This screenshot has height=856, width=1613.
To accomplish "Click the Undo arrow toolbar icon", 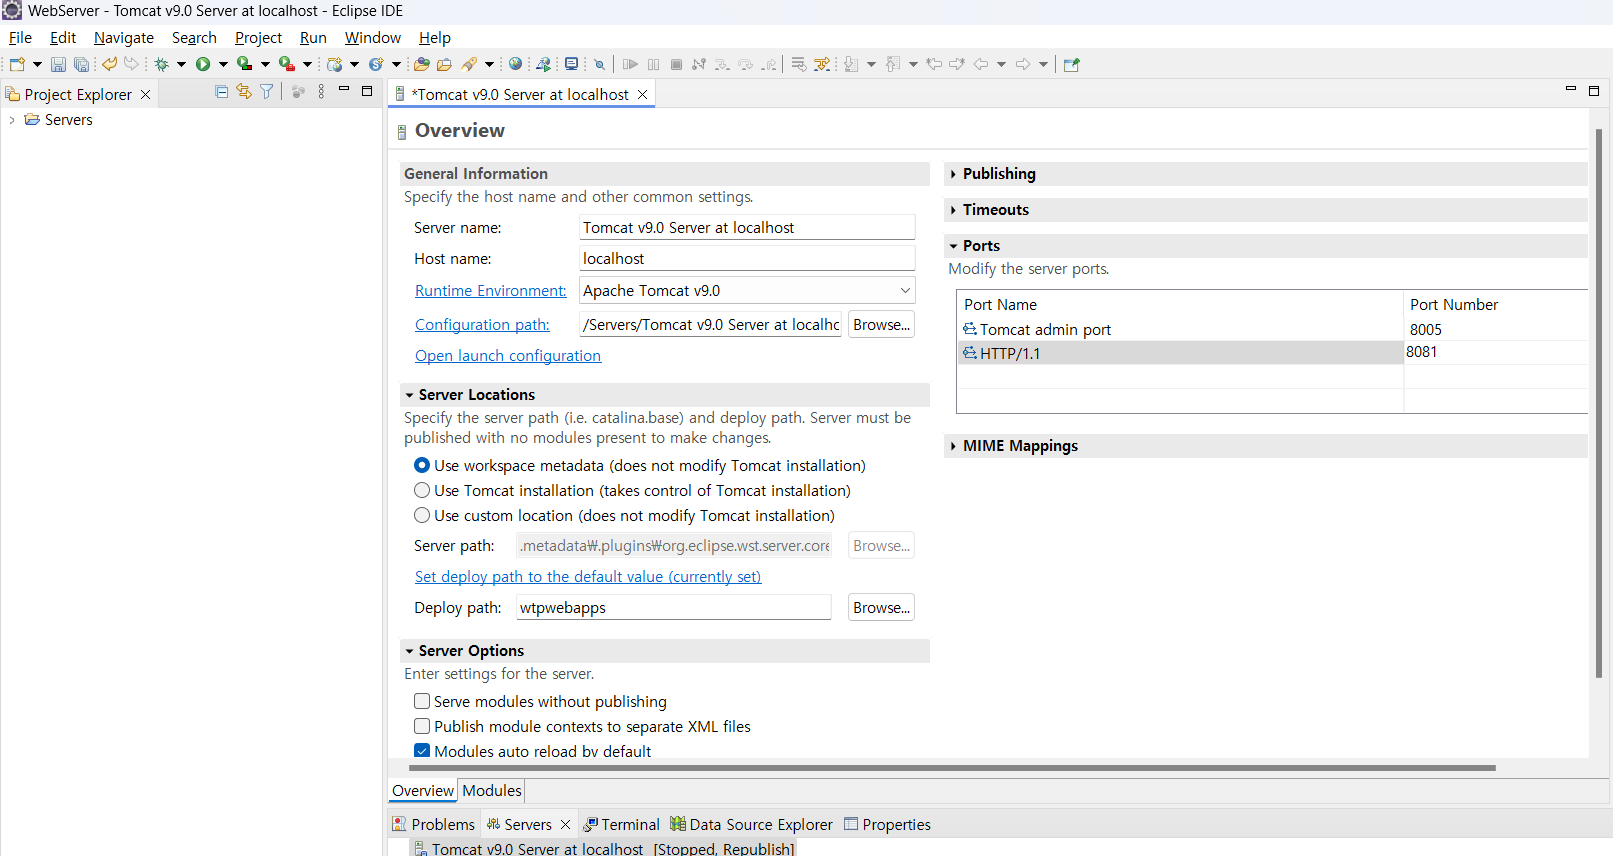I will pyautogui.click(x=109, y=64).
